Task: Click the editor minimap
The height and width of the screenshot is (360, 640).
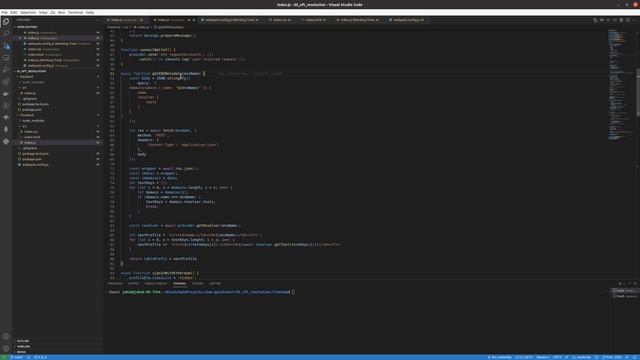Action: click(620, 86)
